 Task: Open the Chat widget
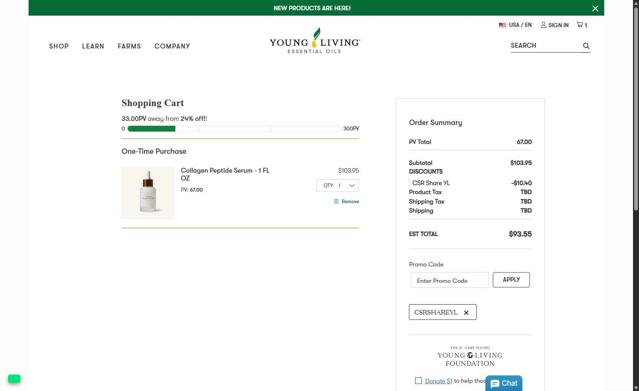(x=504, y=384)
